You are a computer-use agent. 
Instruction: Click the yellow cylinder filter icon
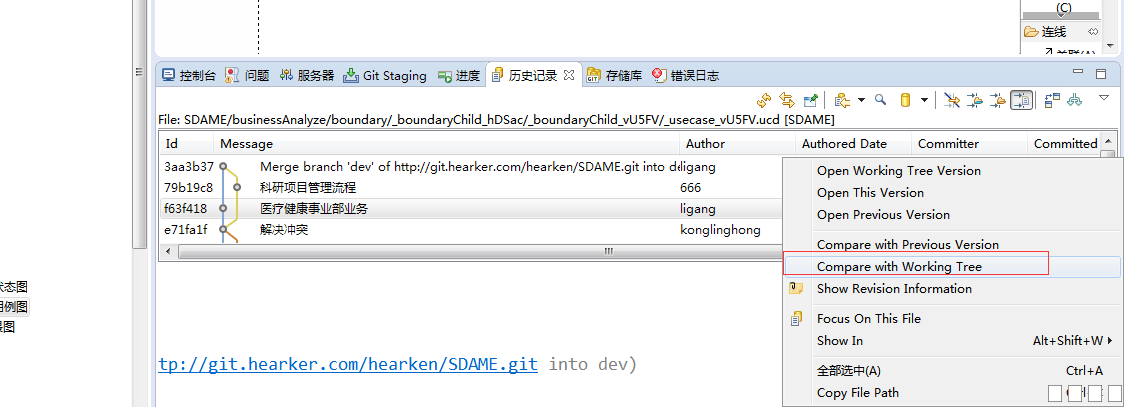905,100
